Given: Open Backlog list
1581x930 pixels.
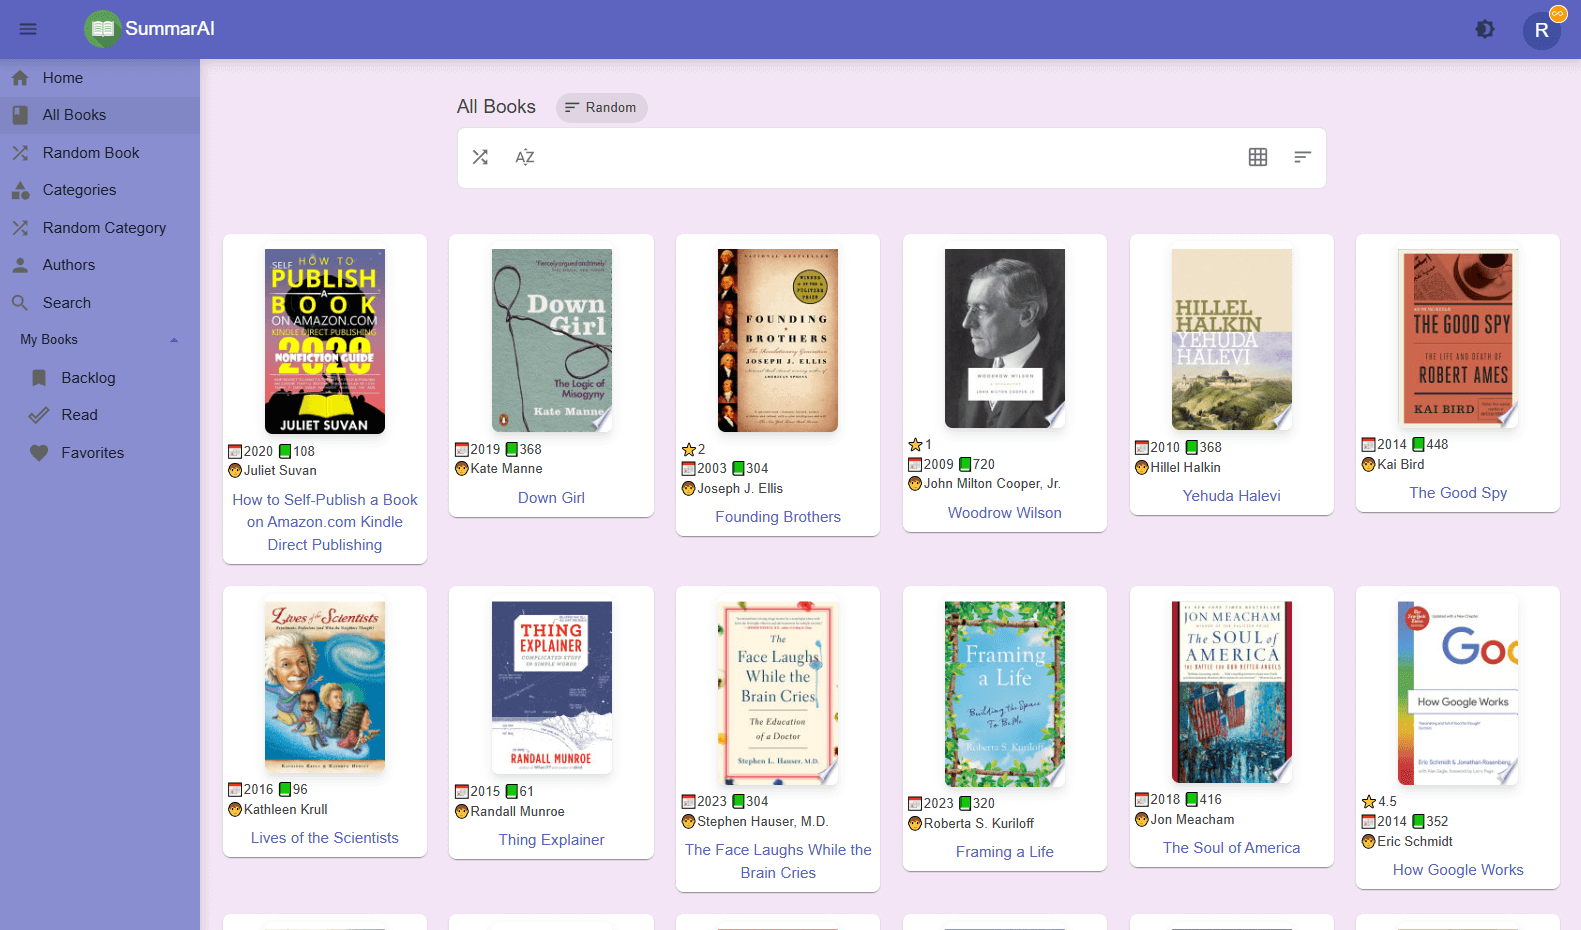Looking at the screenshot, I should point(100,378).
